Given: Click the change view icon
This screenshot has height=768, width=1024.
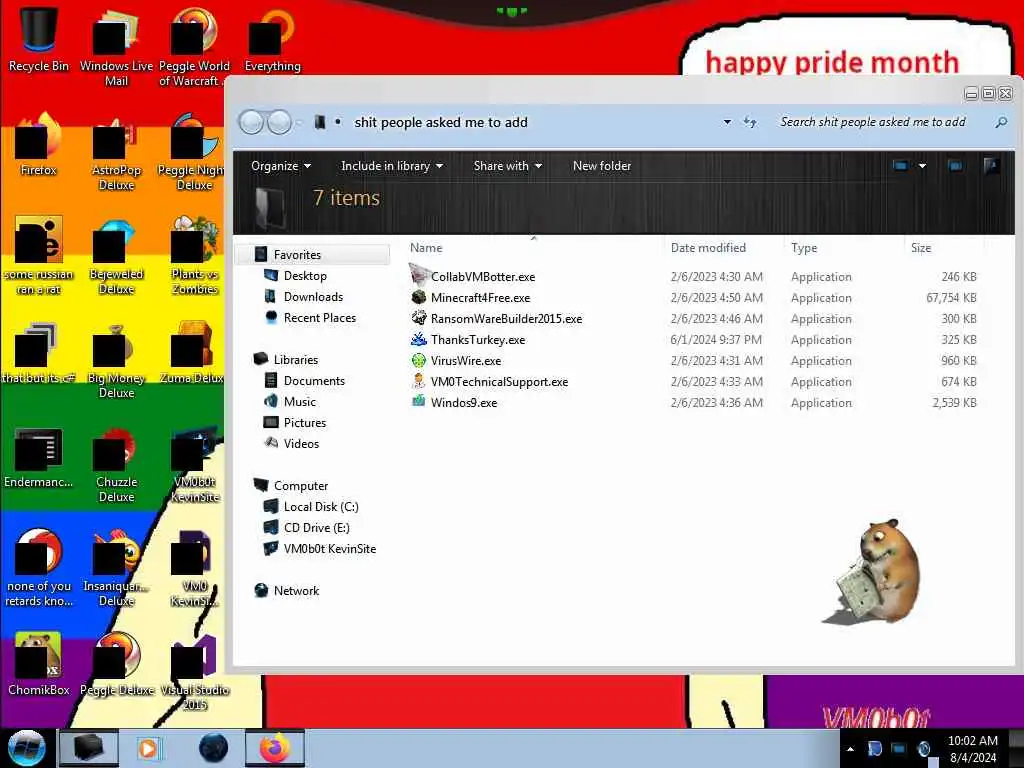Looking at the screenshot, I should pyautogui.click(x=901, y=166).
